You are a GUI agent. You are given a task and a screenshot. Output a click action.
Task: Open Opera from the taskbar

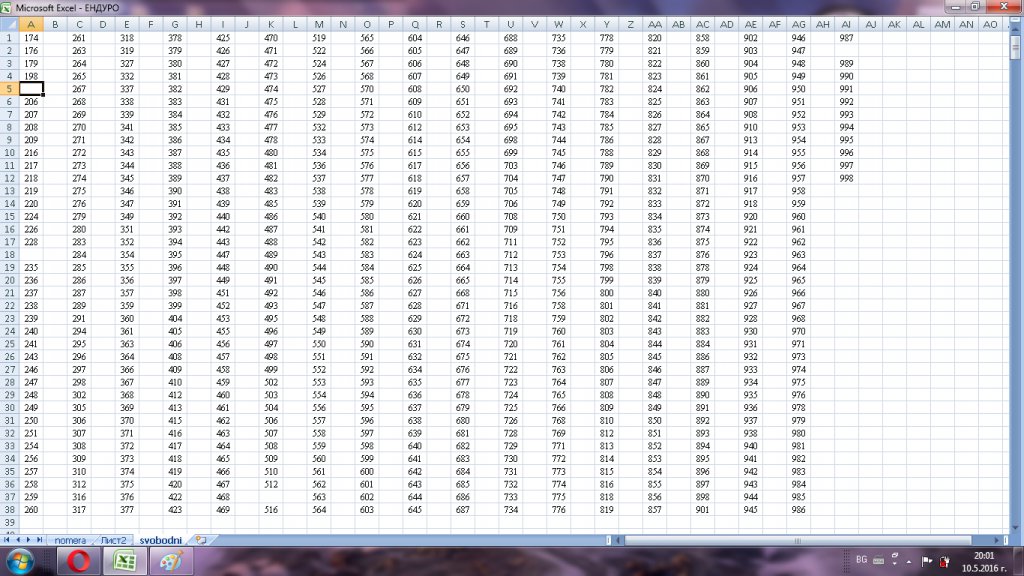tap(78, 562)
